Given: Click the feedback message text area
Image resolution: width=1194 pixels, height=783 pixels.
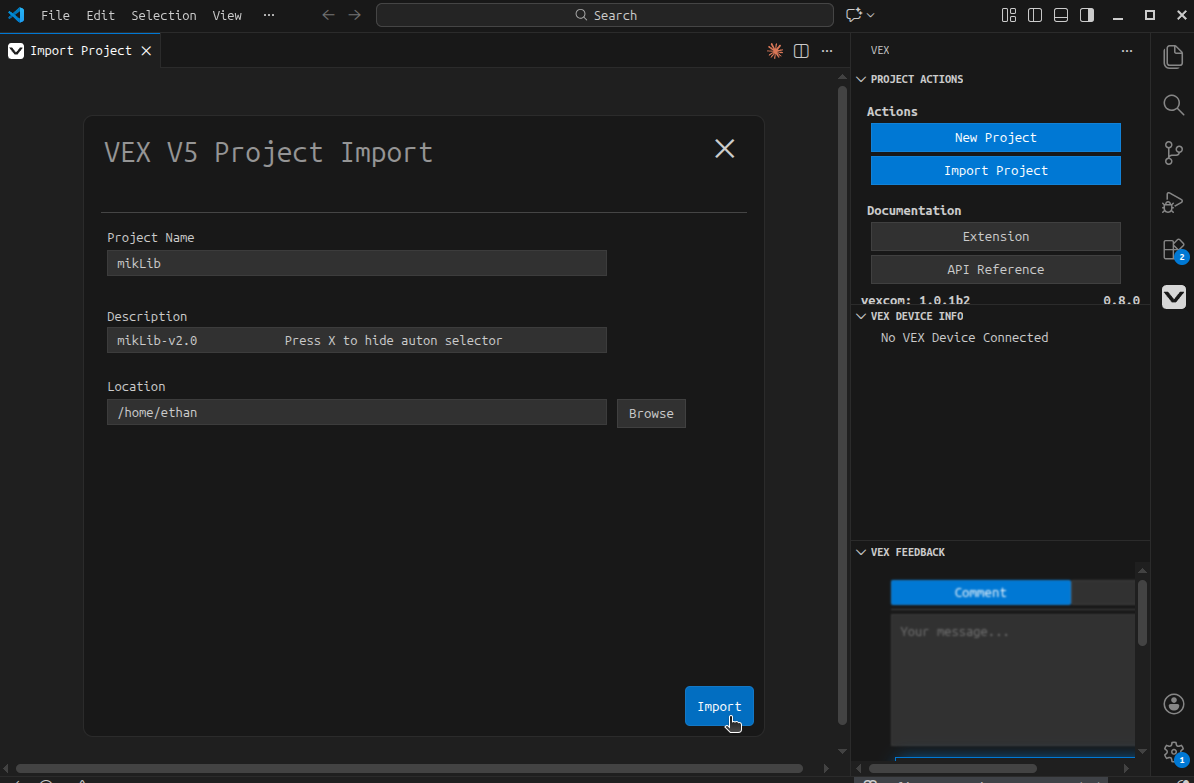Looking at the screenshot, I should point(1013,680).
